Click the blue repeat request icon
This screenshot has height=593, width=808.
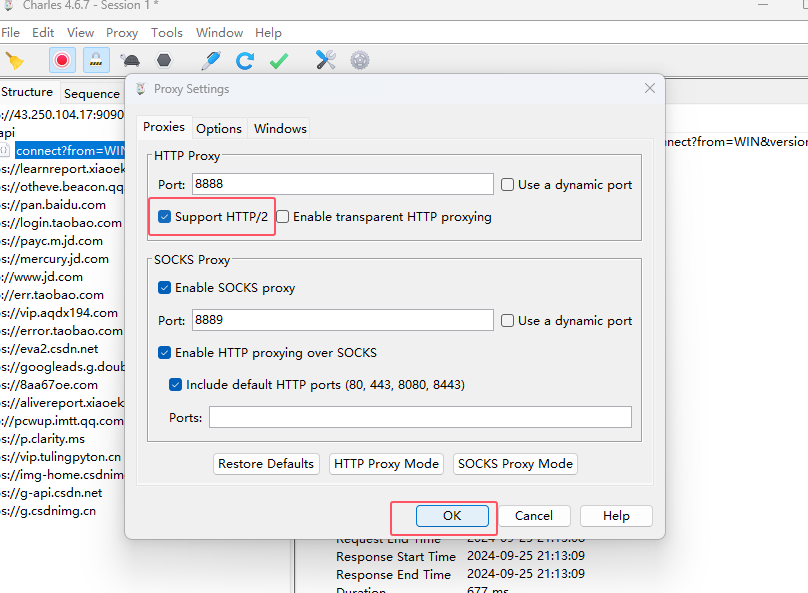click(x=245, y=60)
